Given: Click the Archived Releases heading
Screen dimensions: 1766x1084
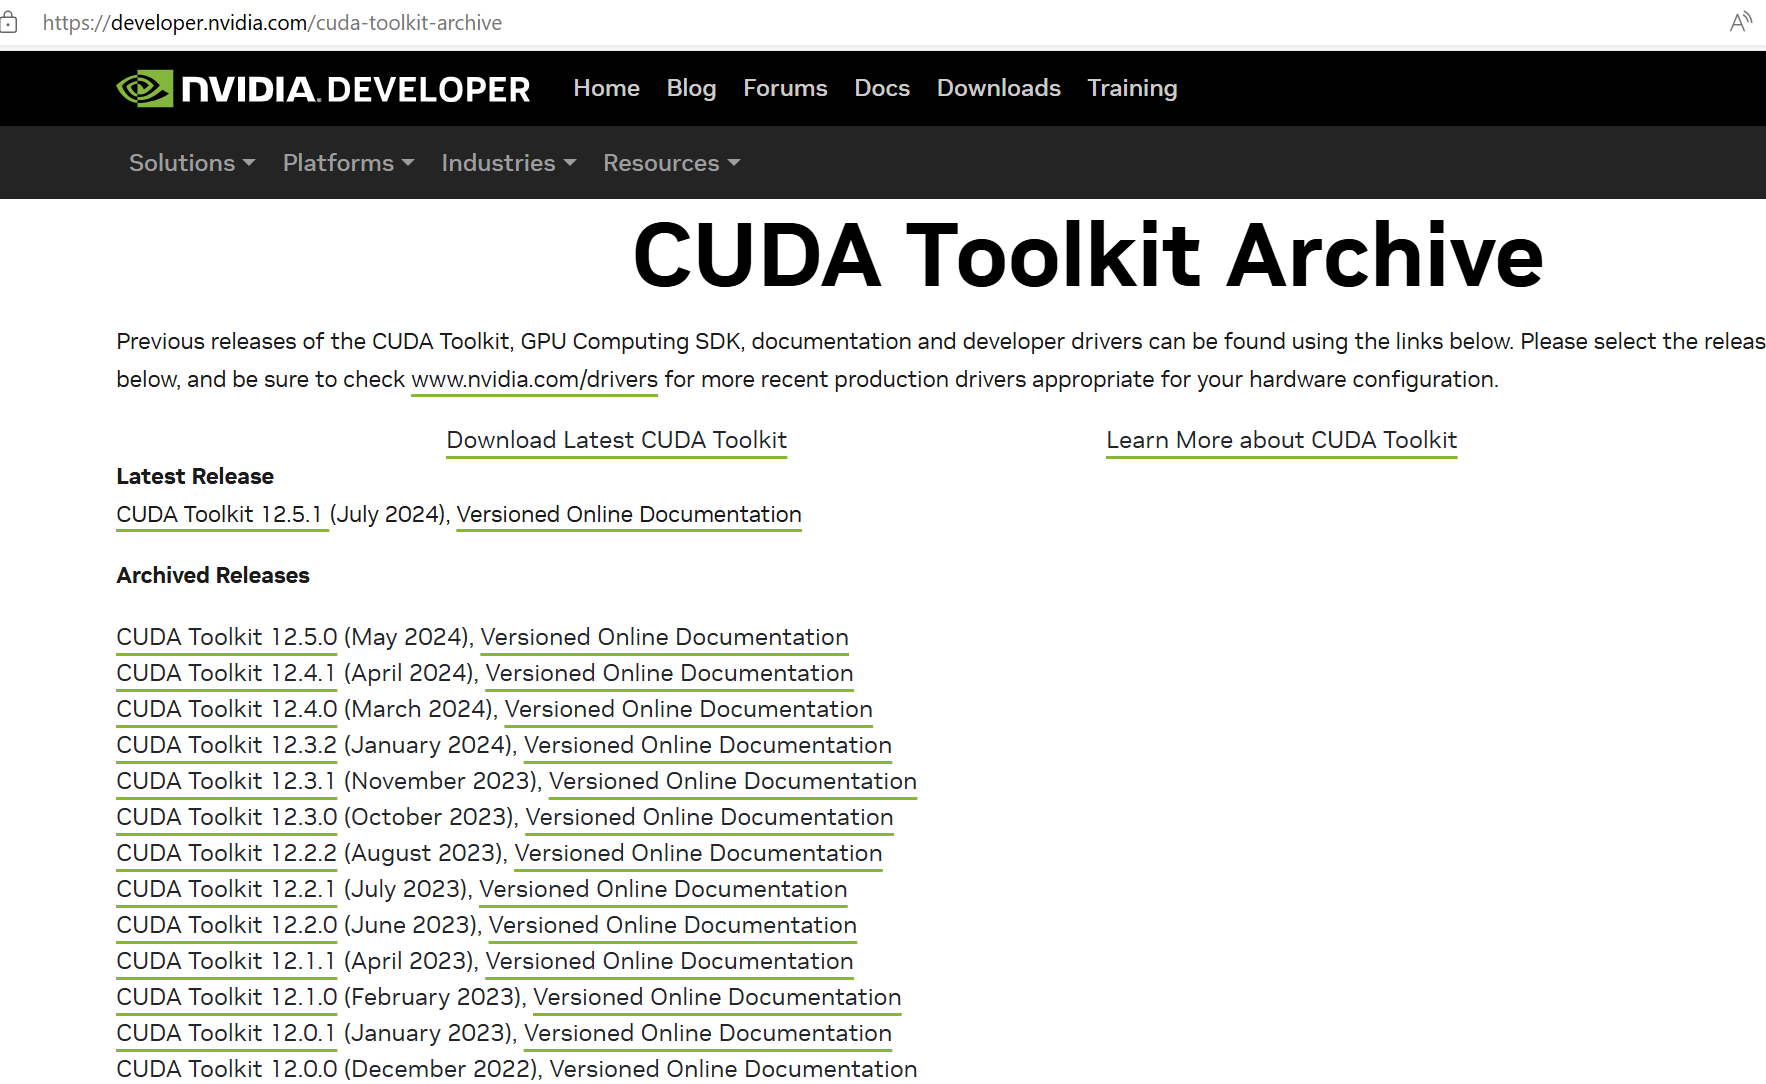Looking at the screenshot, I should (213, 576).
